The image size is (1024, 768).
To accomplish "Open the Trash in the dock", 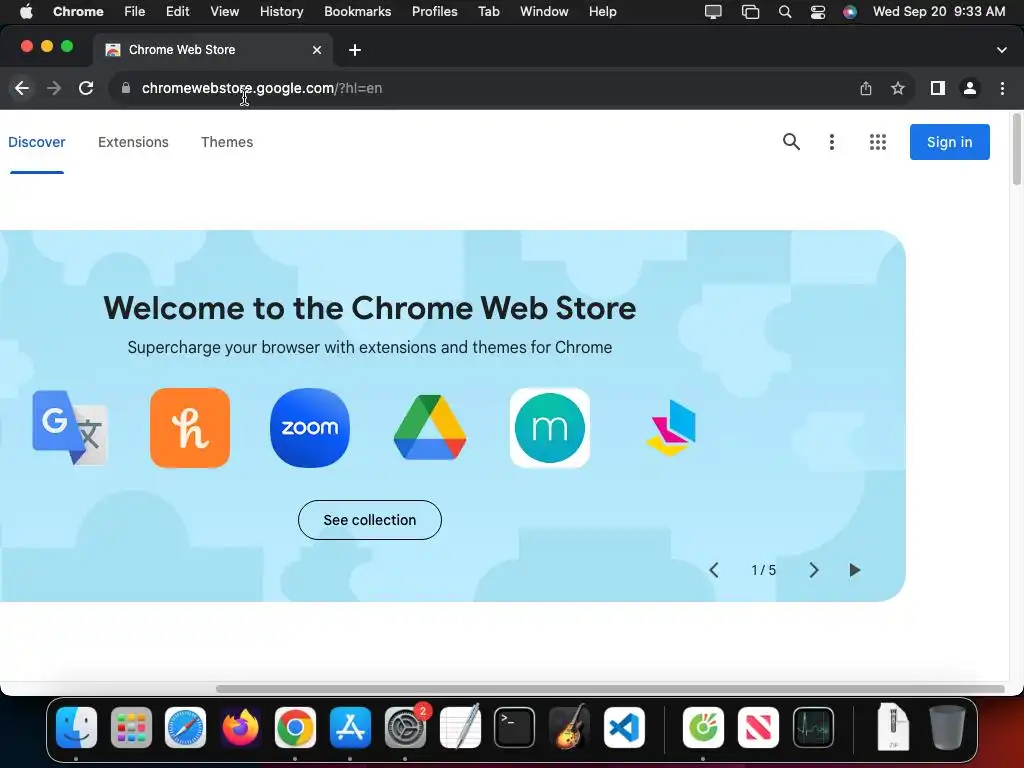I will coord(947,727).
